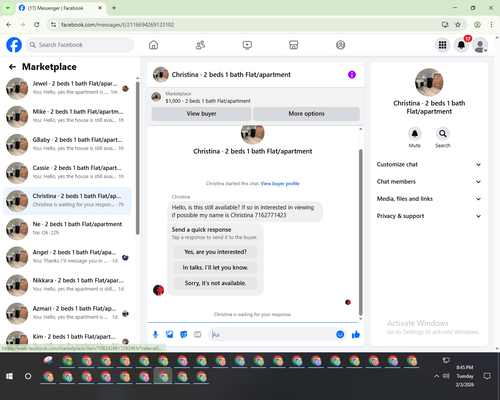Open Facebook home via the logo

point(14,45)
